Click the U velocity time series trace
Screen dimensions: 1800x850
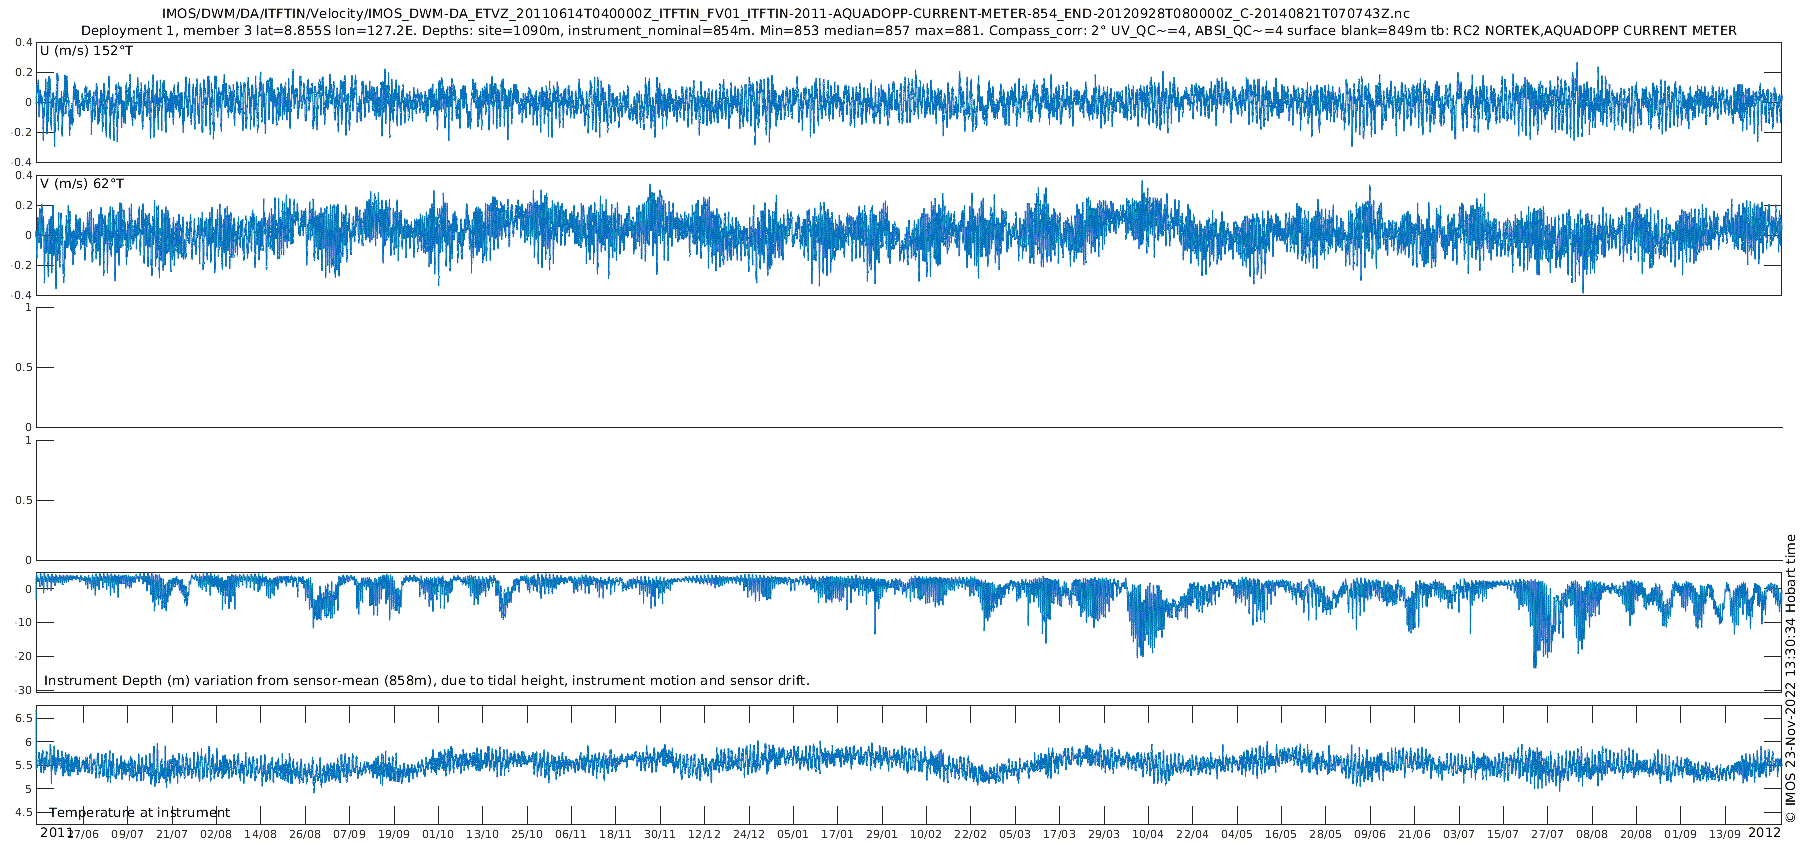click(908, 103)
